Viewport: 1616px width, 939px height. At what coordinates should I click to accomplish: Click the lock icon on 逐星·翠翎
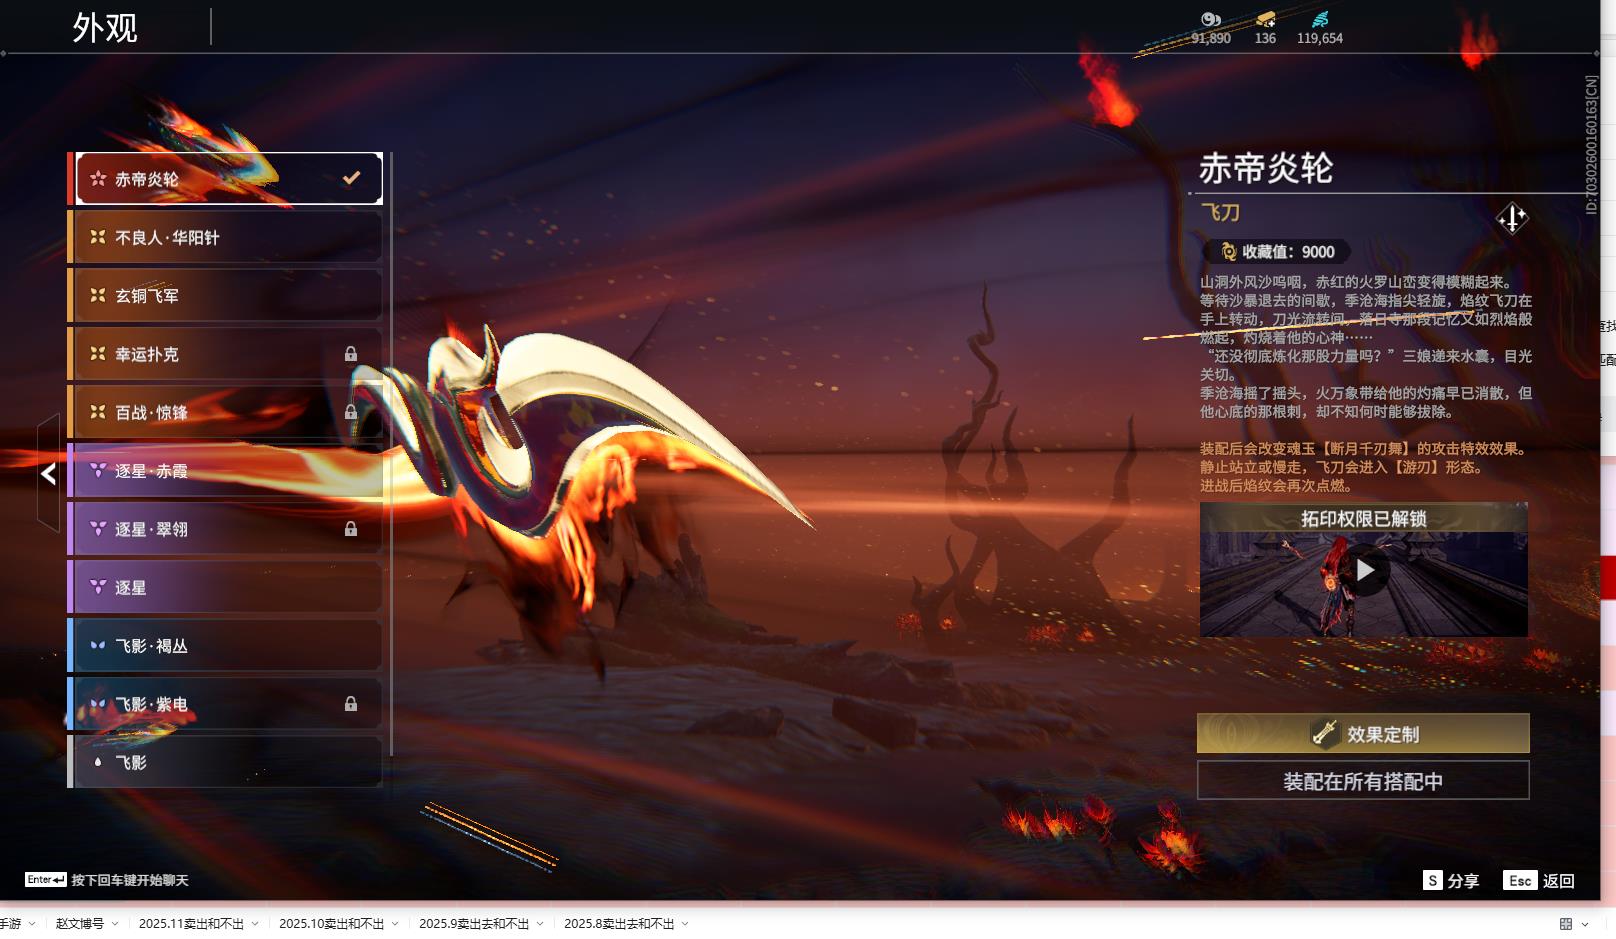coord(351,529)
